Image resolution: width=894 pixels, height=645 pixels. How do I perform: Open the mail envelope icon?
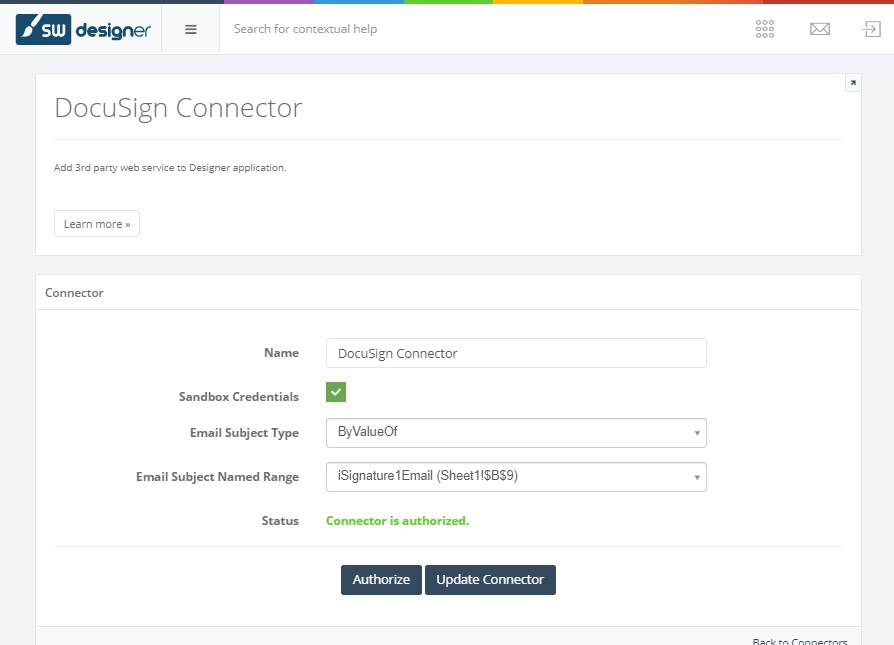pos(820,29)
